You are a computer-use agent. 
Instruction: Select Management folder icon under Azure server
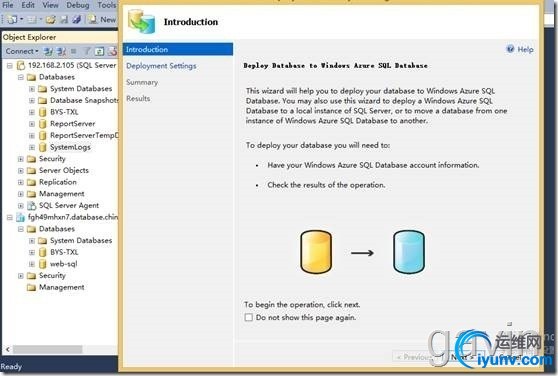[31, 287]
